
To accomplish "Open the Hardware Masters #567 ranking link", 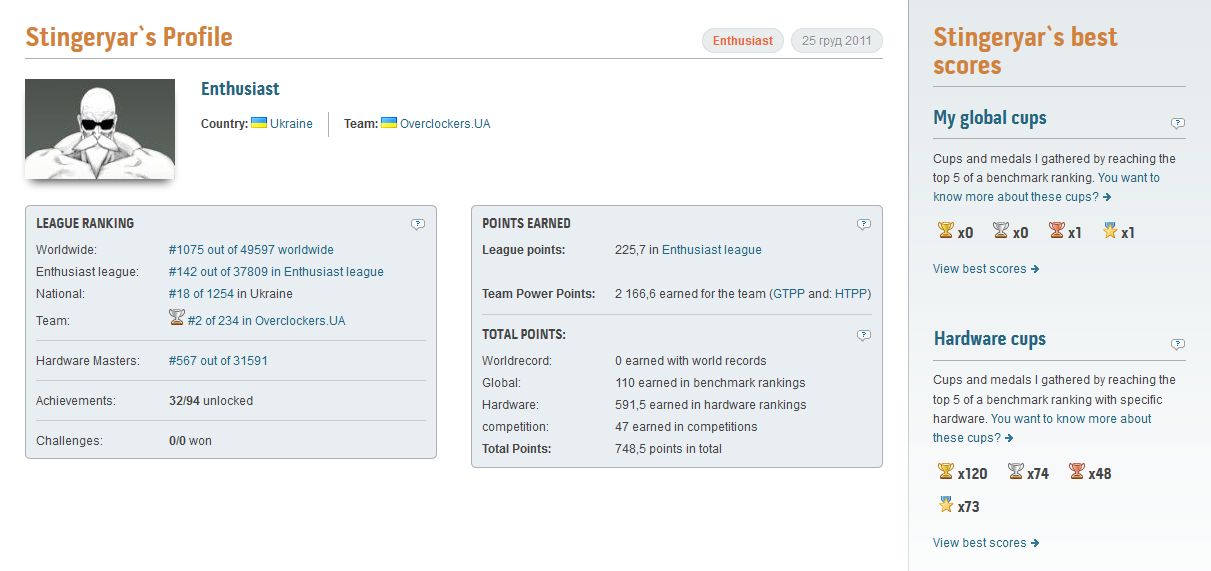I will (218, 361).
